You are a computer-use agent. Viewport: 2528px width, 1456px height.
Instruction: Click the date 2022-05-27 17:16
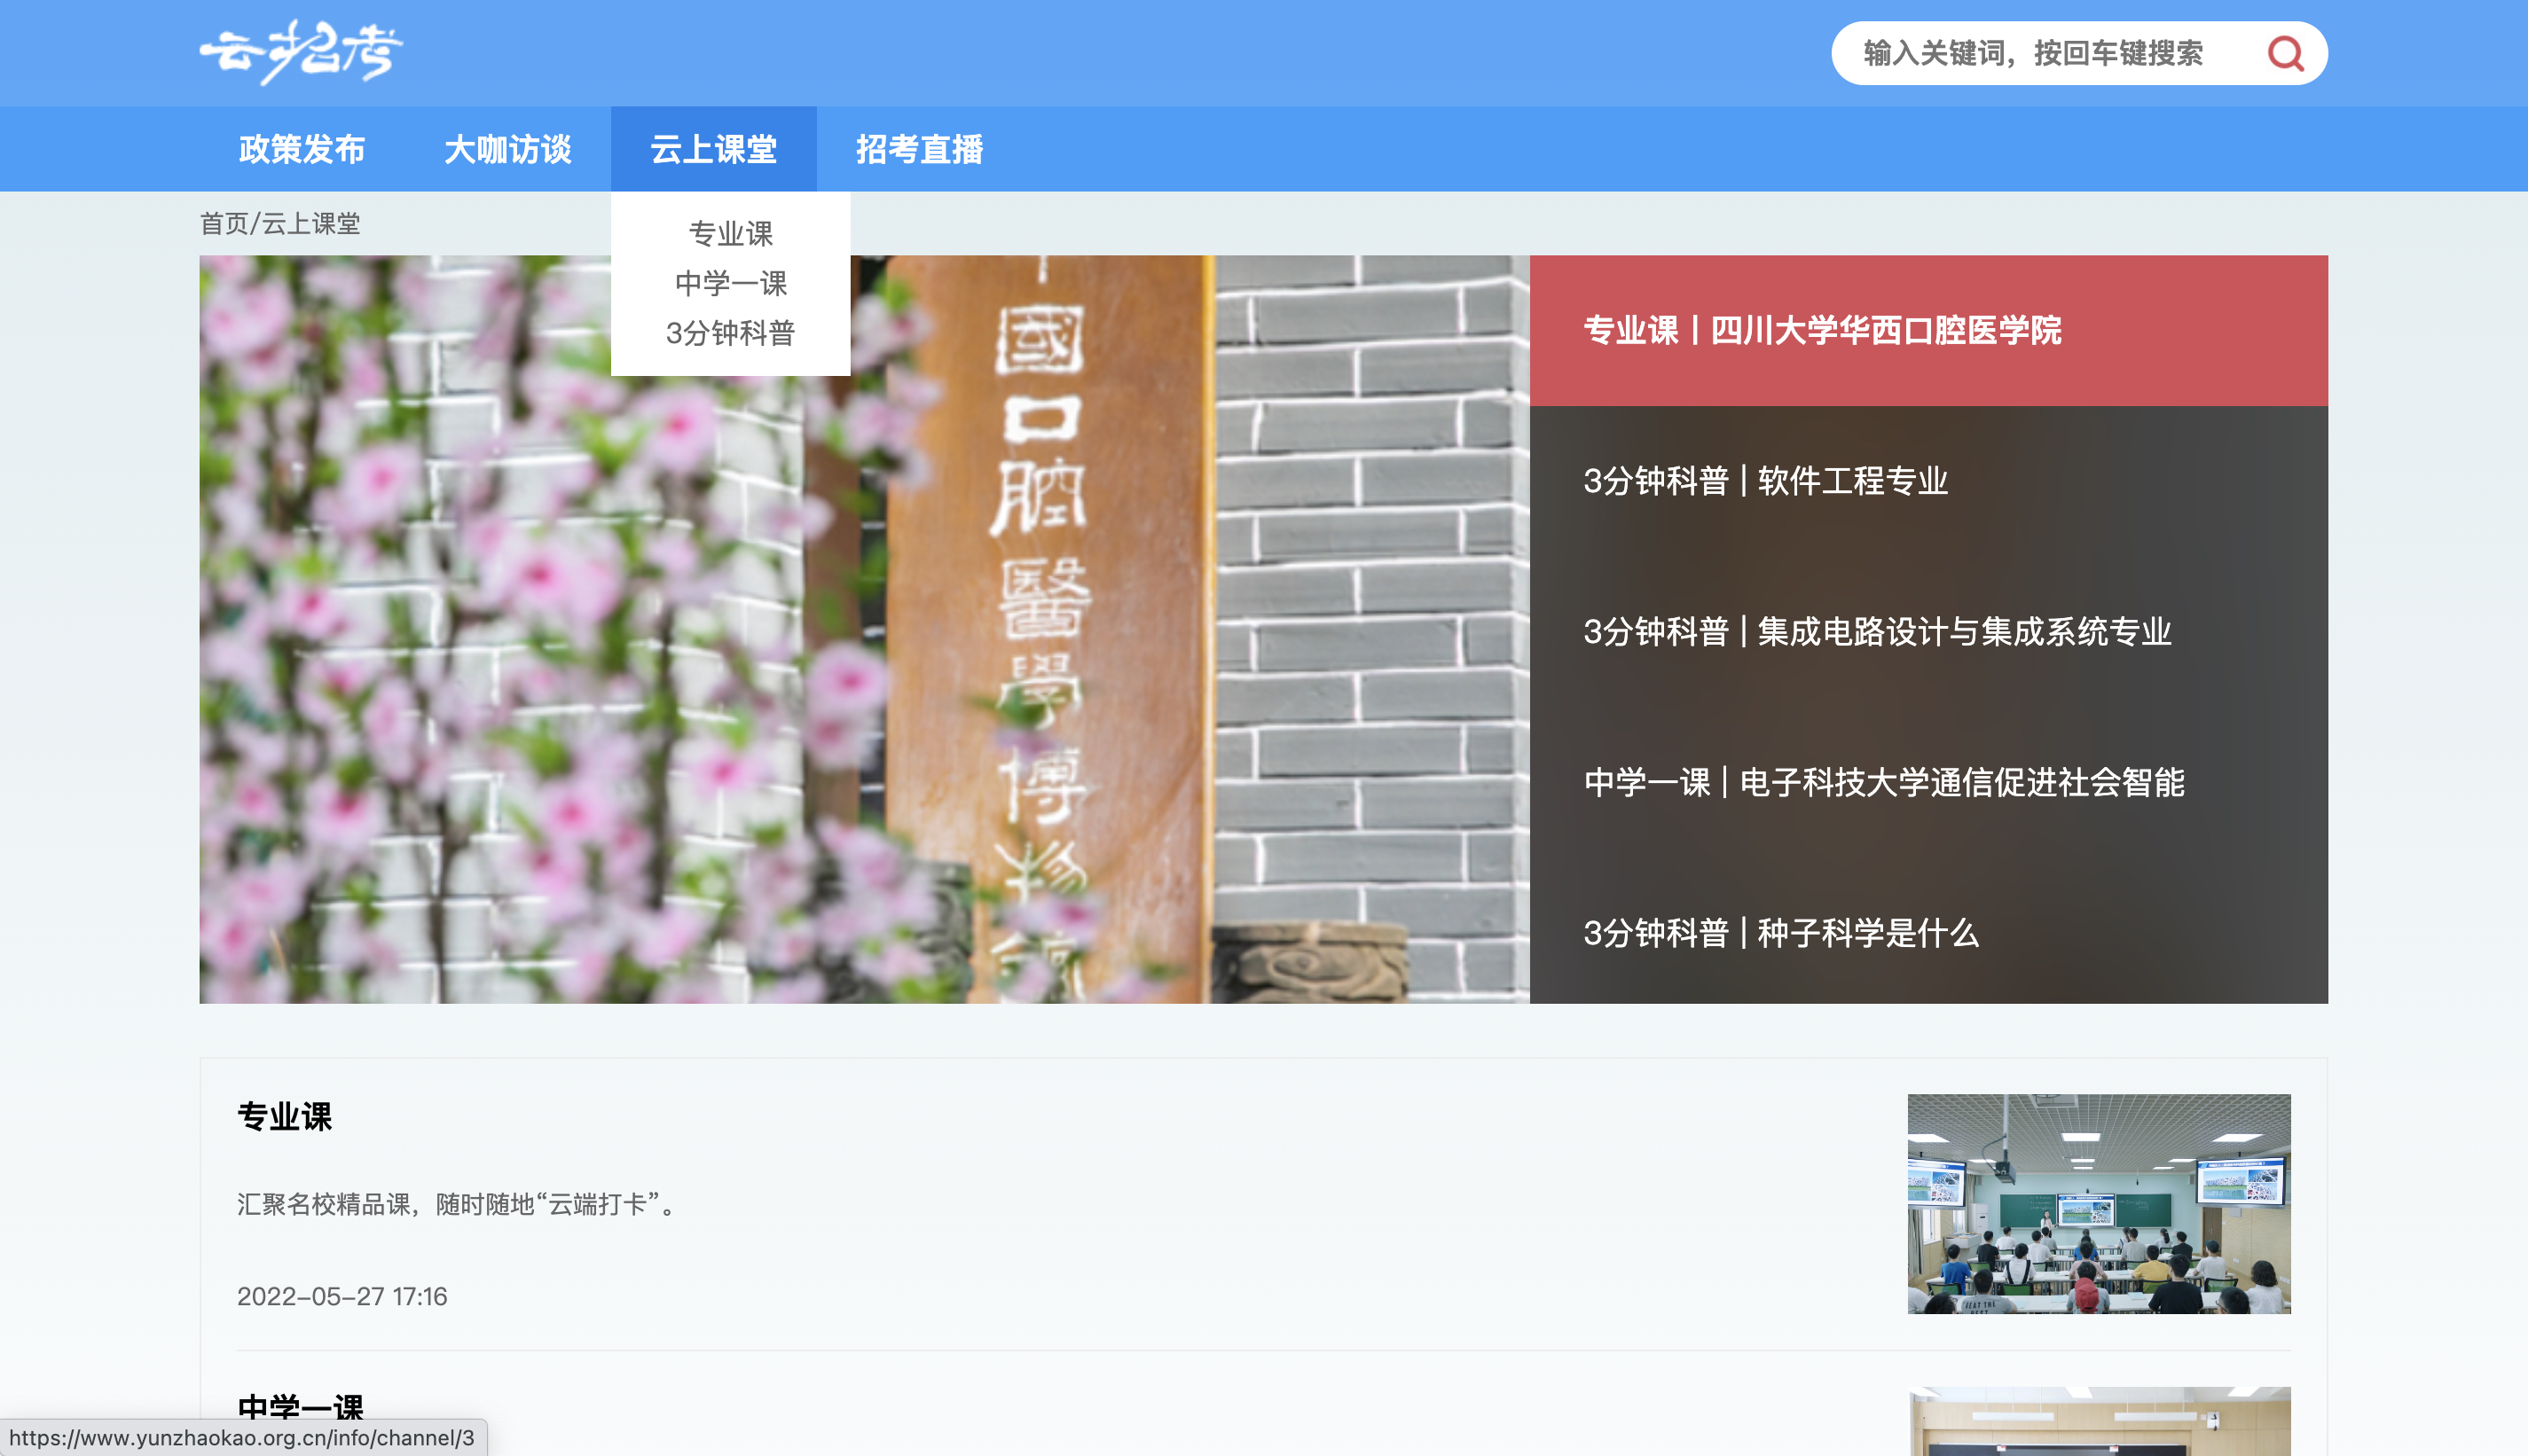342,1296
